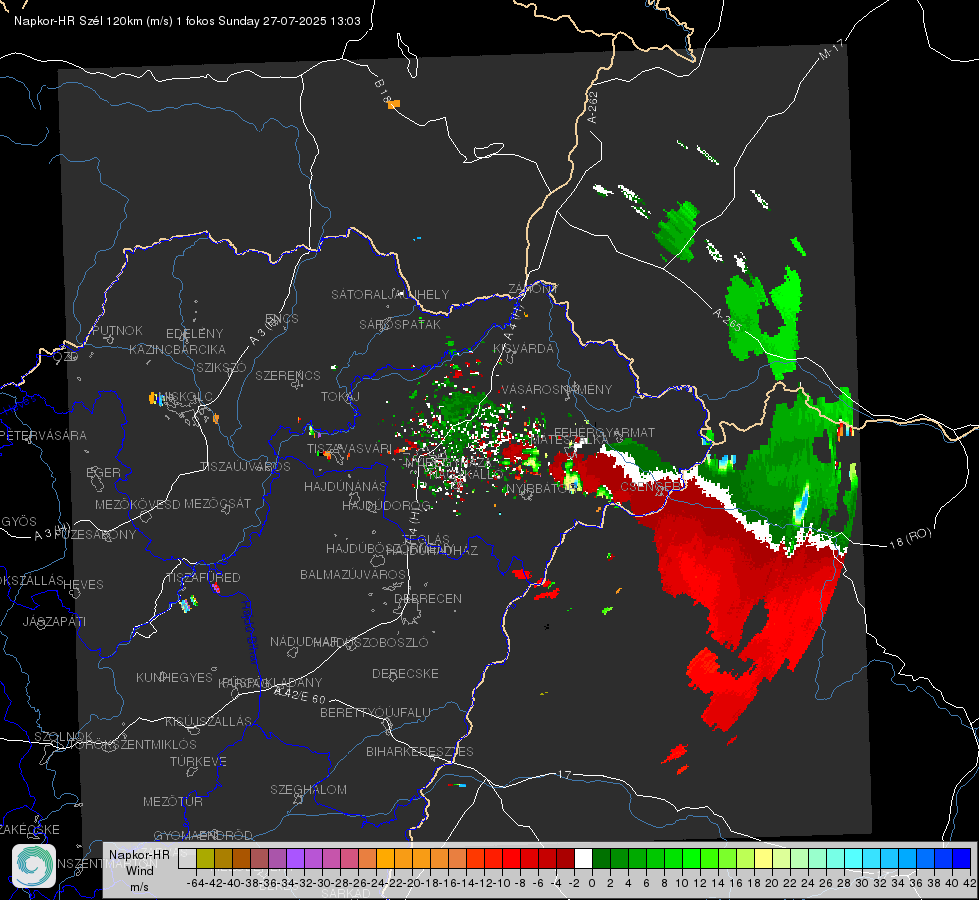Choose the cyan swatch above 28
Viewport: 979px width, 900px height.
click(854, 859)
